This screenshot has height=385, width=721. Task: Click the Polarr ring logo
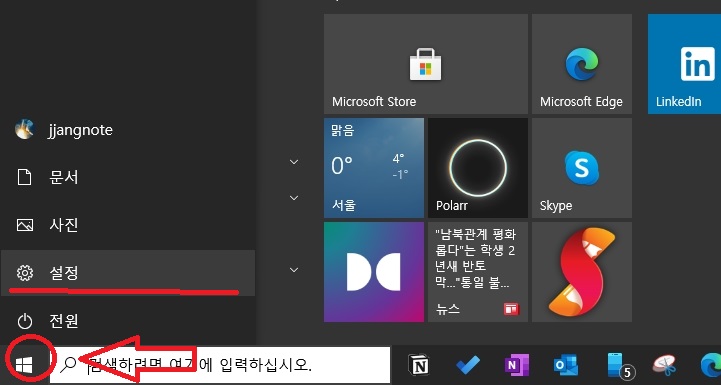(478, 168)
